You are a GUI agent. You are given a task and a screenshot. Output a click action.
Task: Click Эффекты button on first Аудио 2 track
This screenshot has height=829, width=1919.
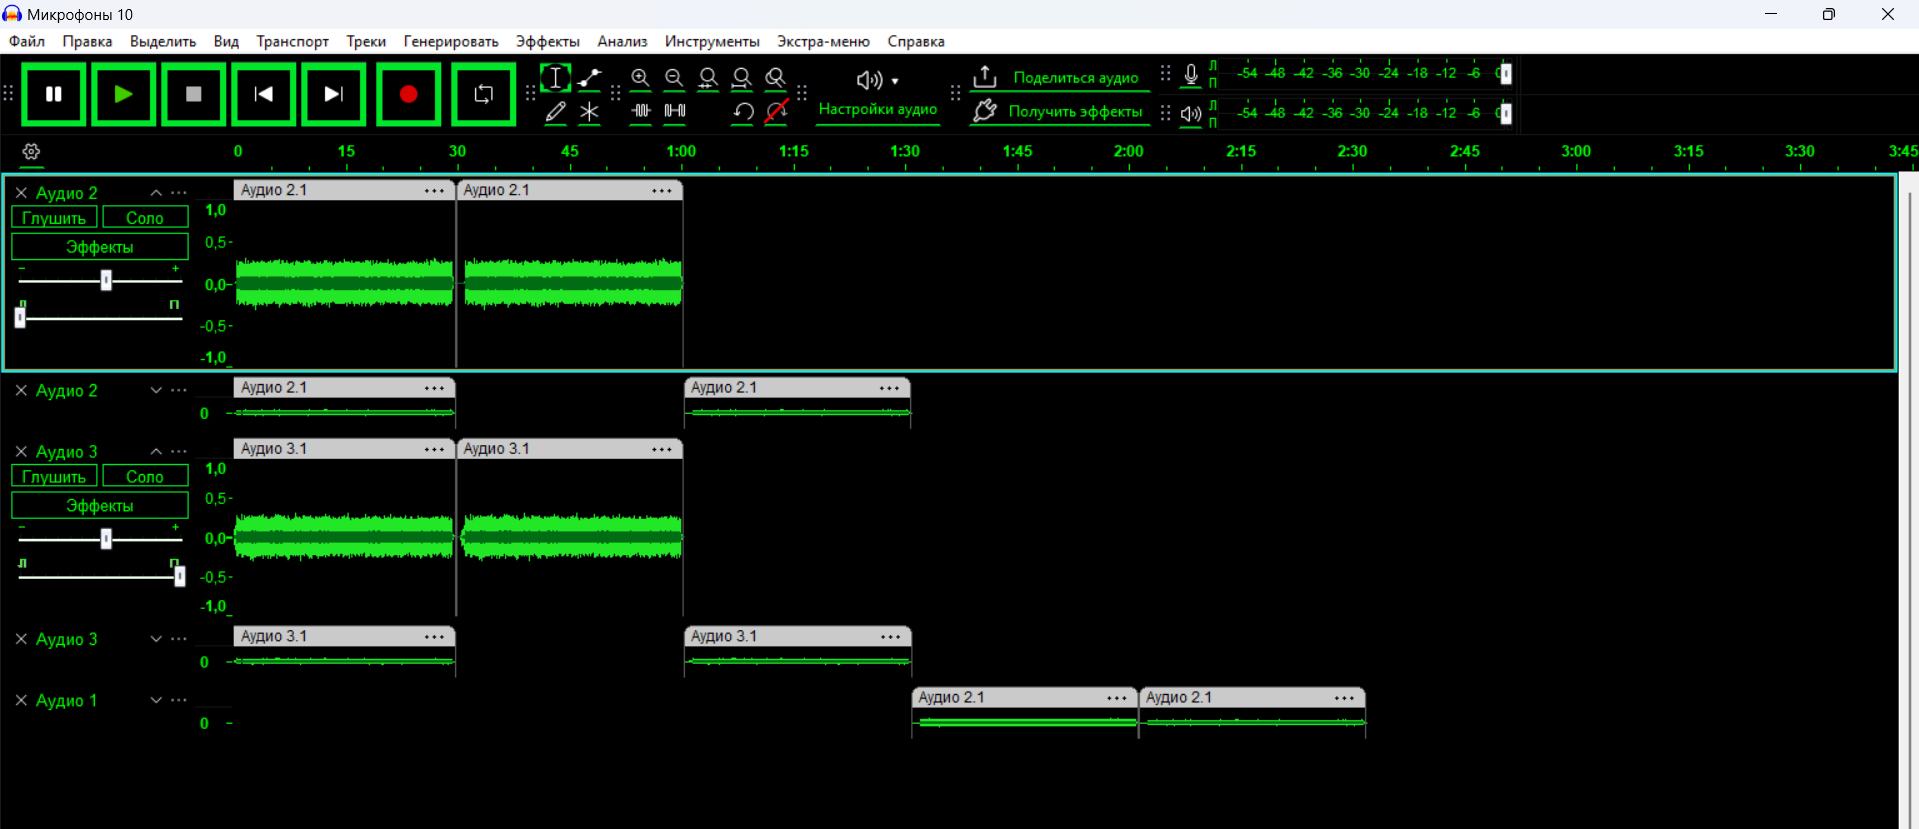(x=99, y=247)
